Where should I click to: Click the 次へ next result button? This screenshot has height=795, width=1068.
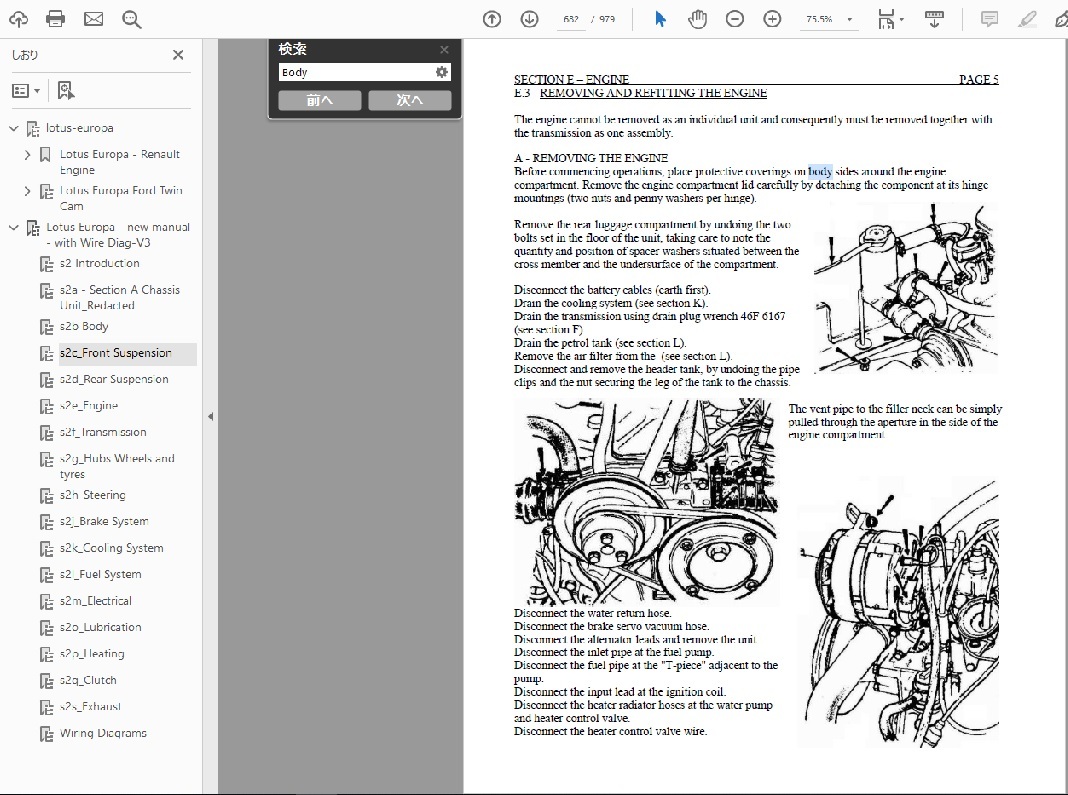point(410,100)
